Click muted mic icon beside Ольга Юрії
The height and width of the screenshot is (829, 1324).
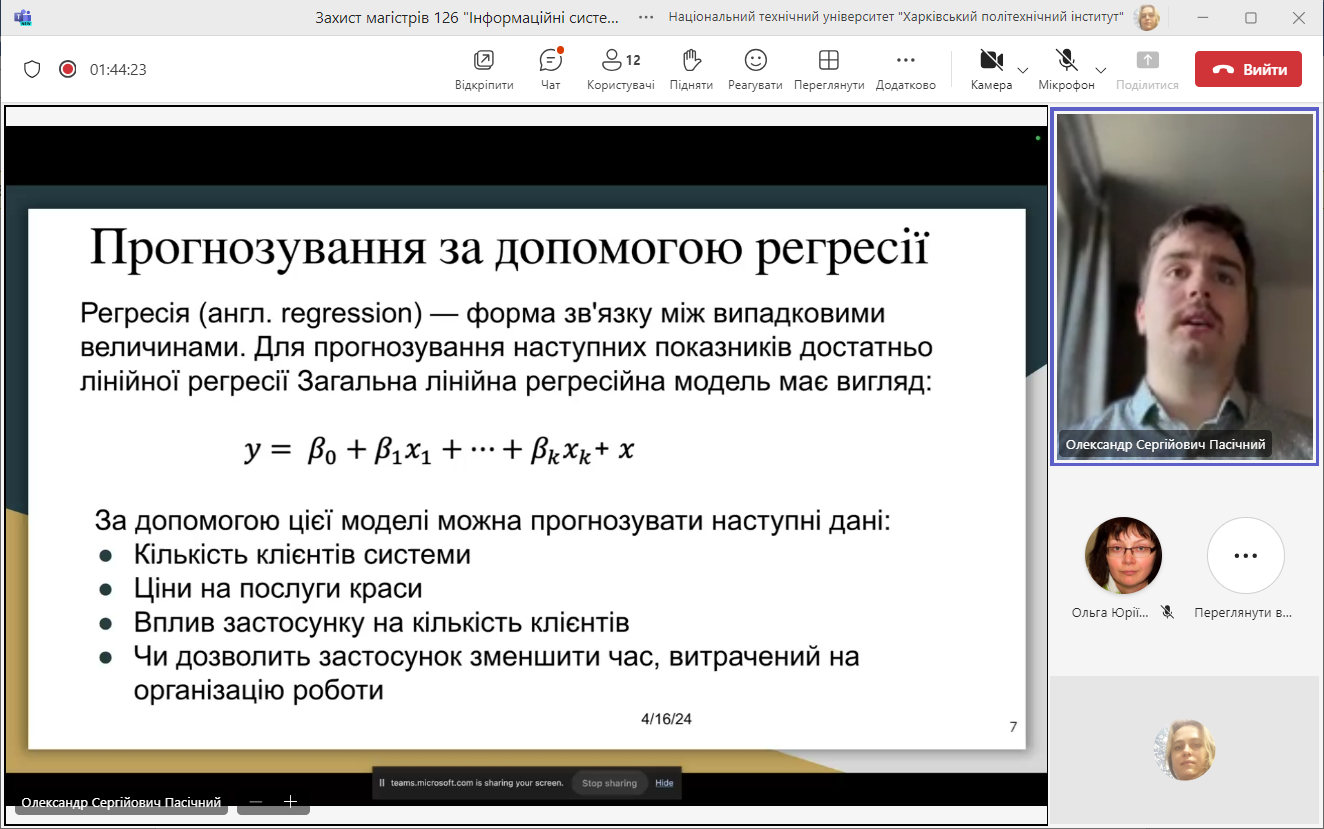tap(1167, 612)
